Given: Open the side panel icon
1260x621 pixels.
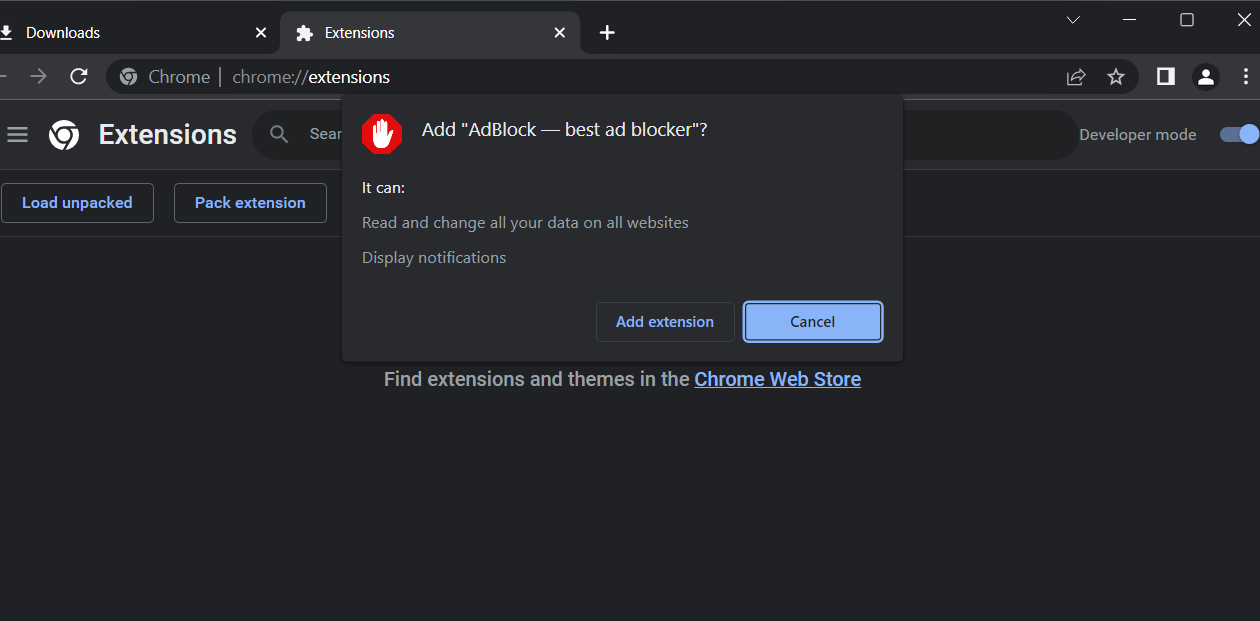Looking at the screenshot, I should 1164,76.
